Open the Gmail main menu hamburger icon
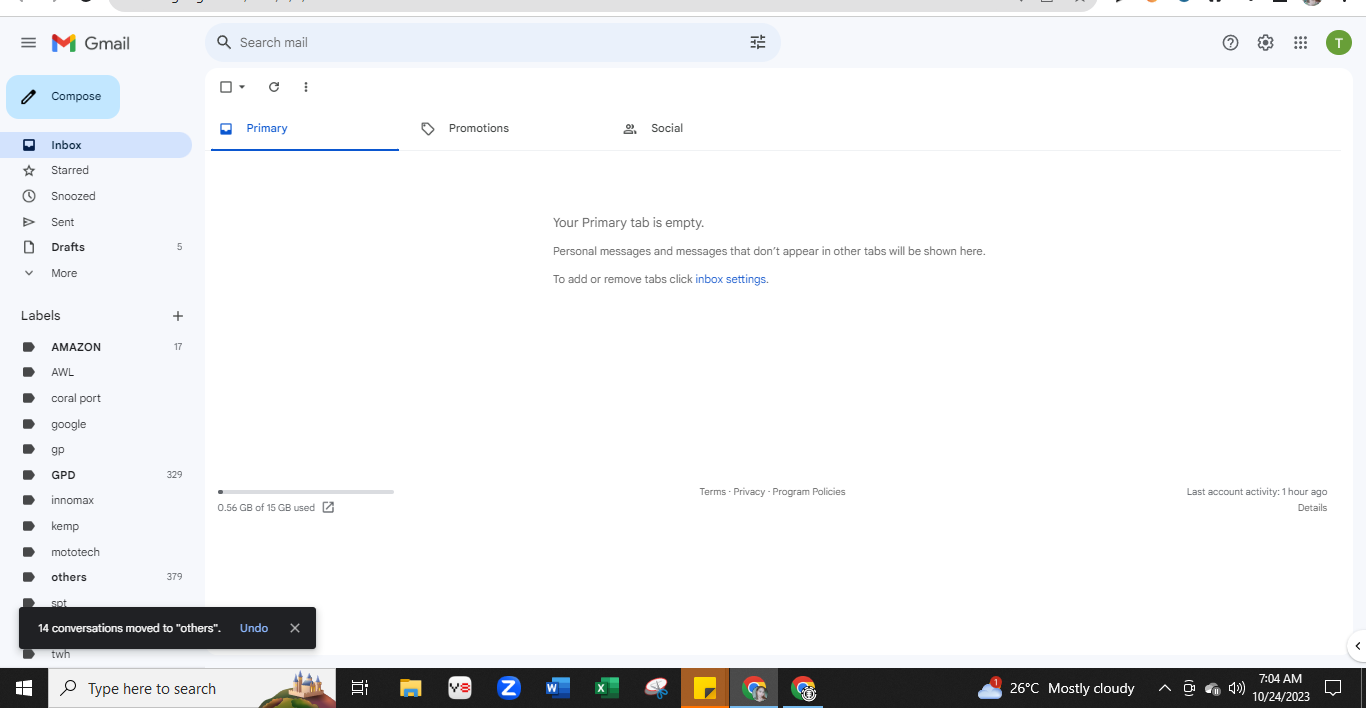Screen dimensions: 1366x708 click(28, 43)
